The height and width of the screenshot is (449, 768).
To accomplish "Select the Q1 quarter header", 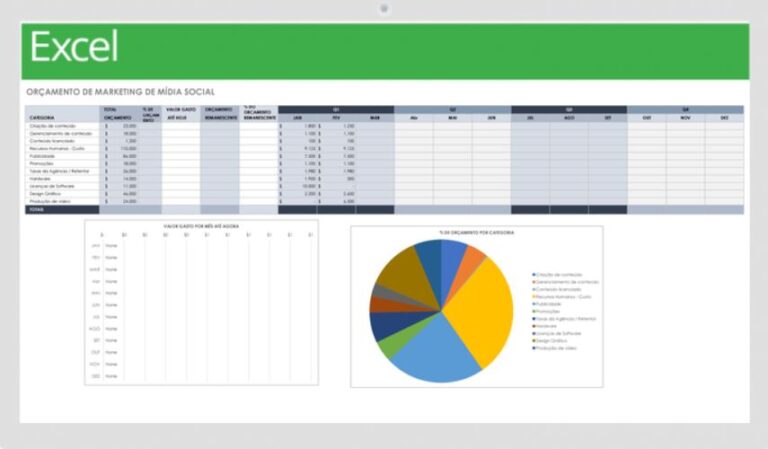I will pyautogui.click(x=336, y=110).
